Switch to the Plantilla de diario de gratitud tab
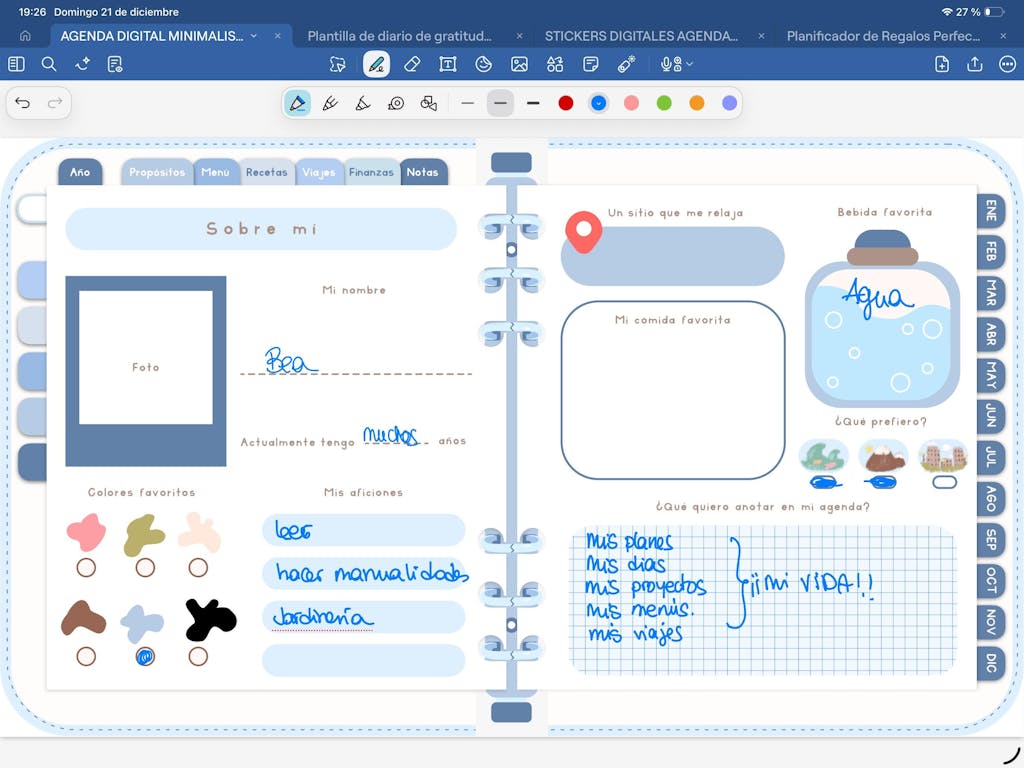 [400, 36]
